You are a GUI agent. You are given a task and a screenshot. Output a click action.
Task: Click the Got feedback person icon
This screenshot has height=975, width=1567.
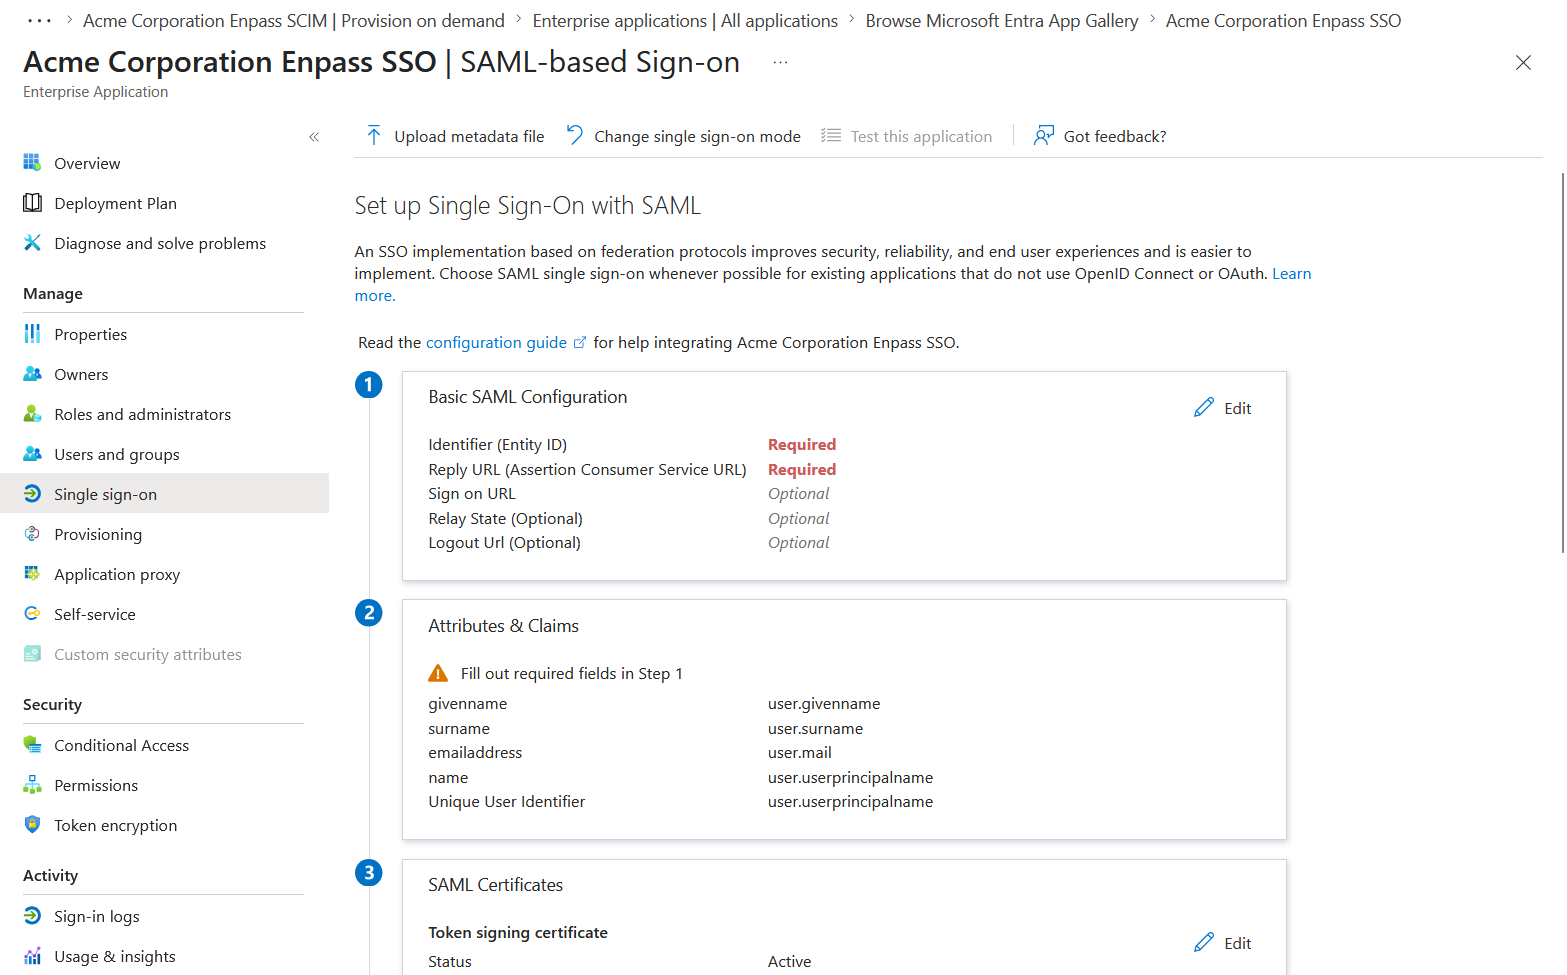[x=1044, y=136]
